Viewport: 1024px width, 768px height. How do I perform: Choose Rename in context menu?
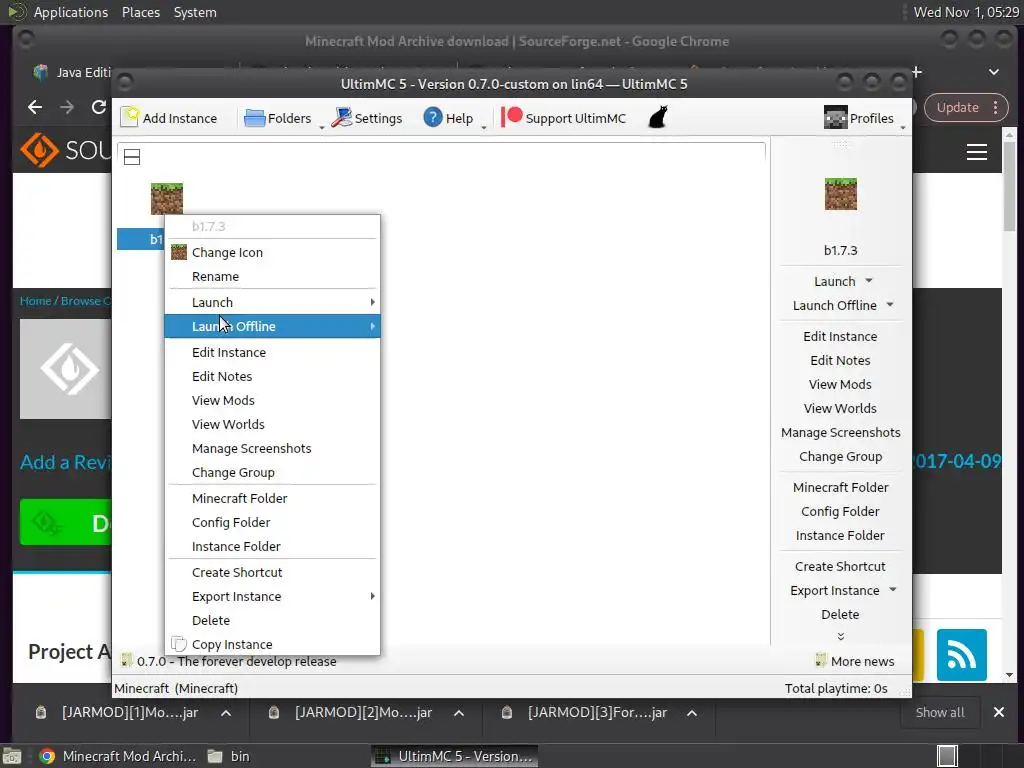pyautogui.click(x=272, y=276)
